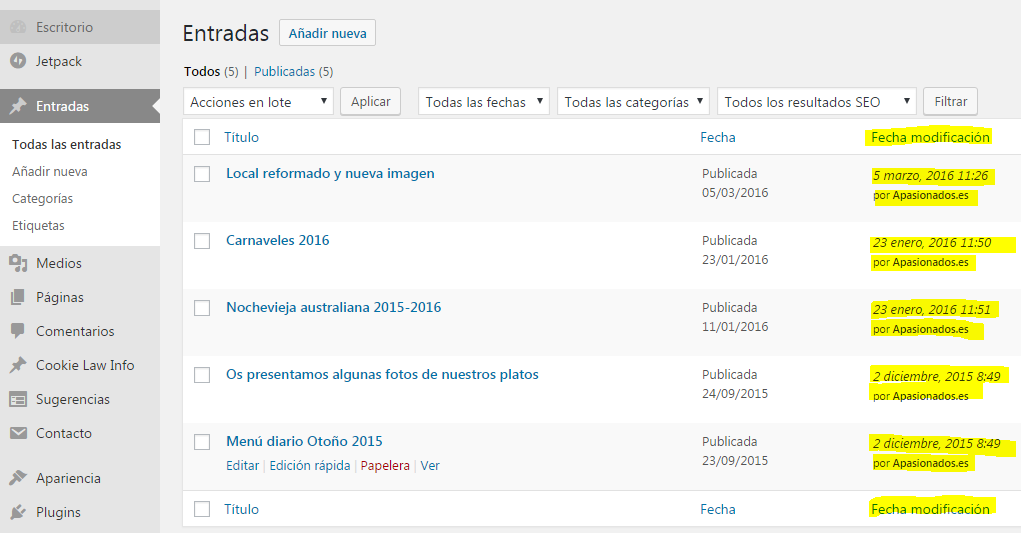
Task: Open Páginas in the sidebar
Action: coord(79,297)
